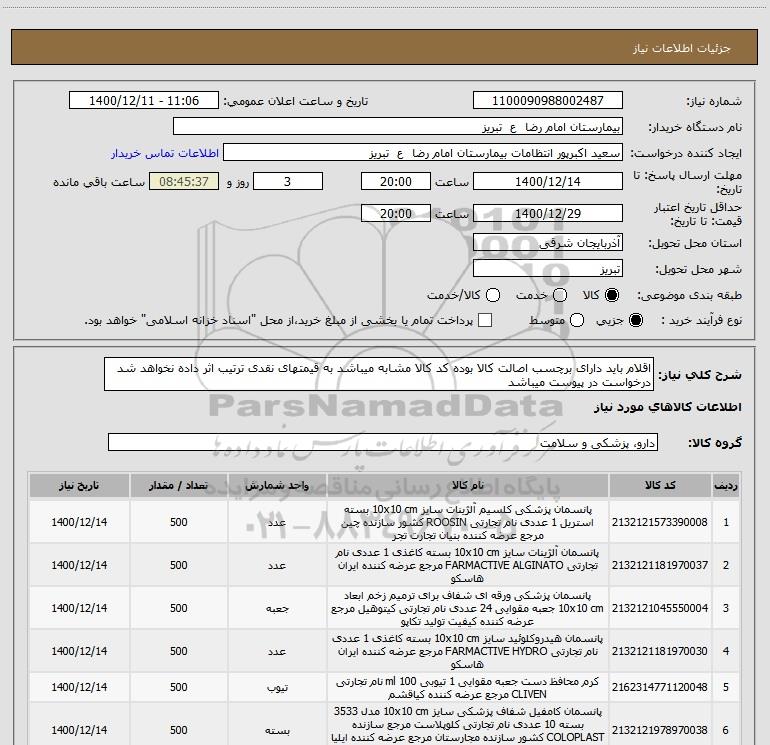Viewport: 770px width, 745px height.
Task: Click the FARMACTIVE ALGINATO item name
Action: (x=468, y=565)
